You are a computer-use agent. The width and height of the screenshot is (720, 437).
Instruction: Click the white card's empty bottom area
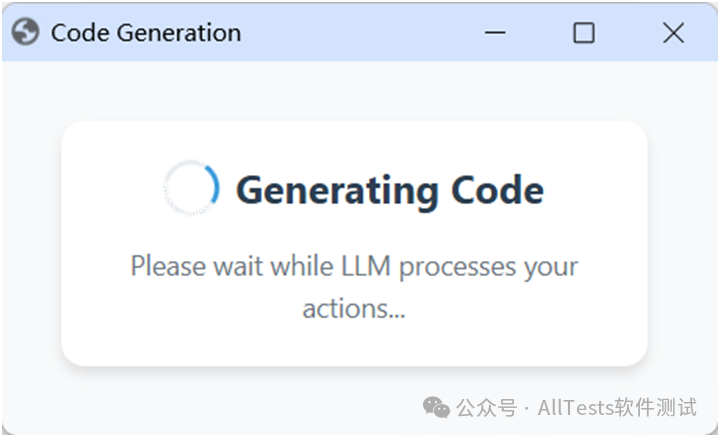coord(354,344)
